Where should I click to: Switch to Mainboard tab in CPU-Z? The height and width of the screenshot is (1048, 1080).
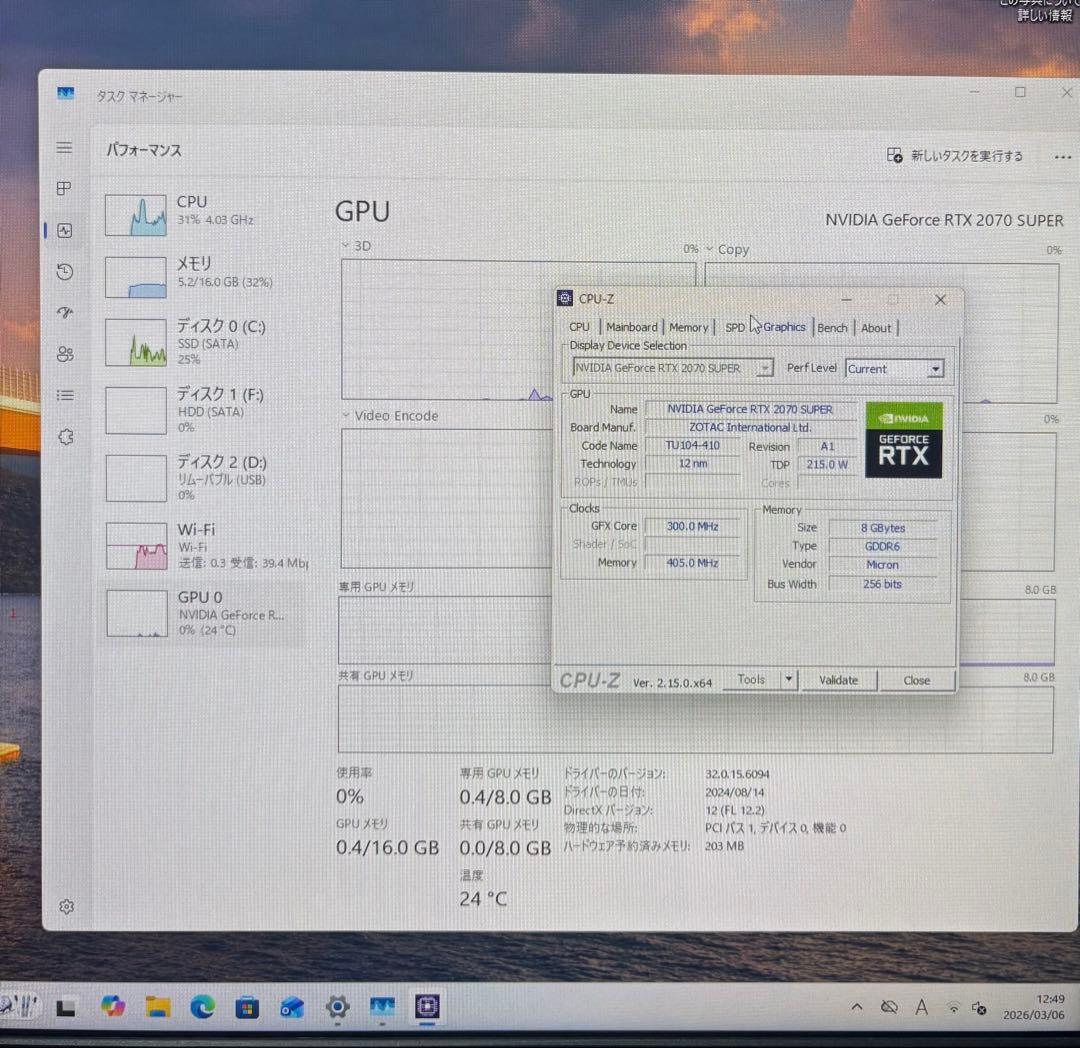[632, 327]
